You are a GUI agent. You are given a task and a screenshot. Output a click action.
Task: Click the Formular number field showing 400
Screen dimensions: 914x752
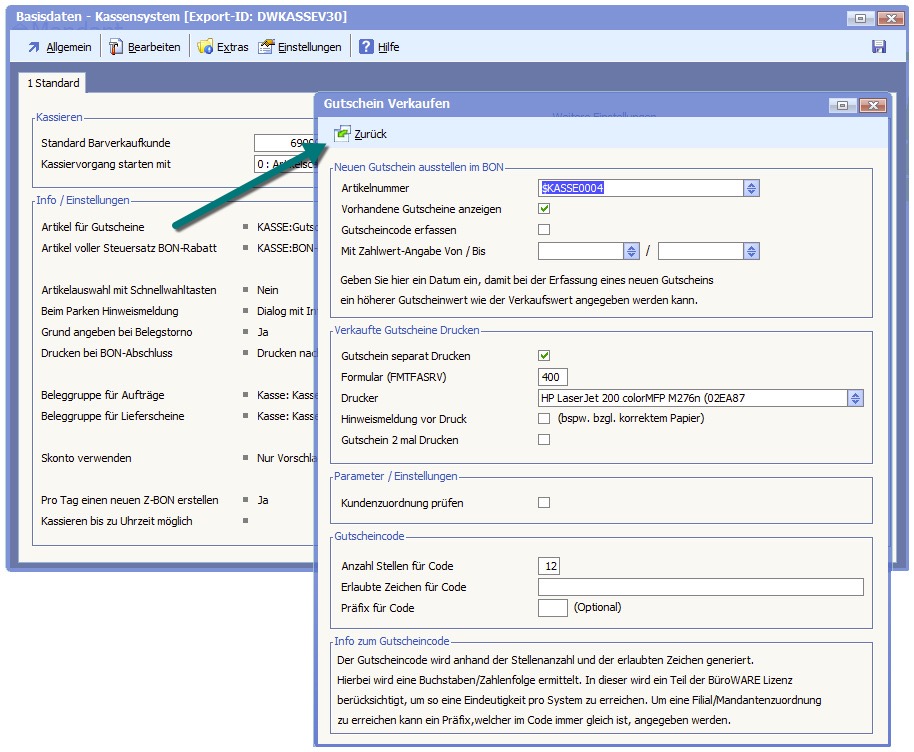(x=553, y=377)
